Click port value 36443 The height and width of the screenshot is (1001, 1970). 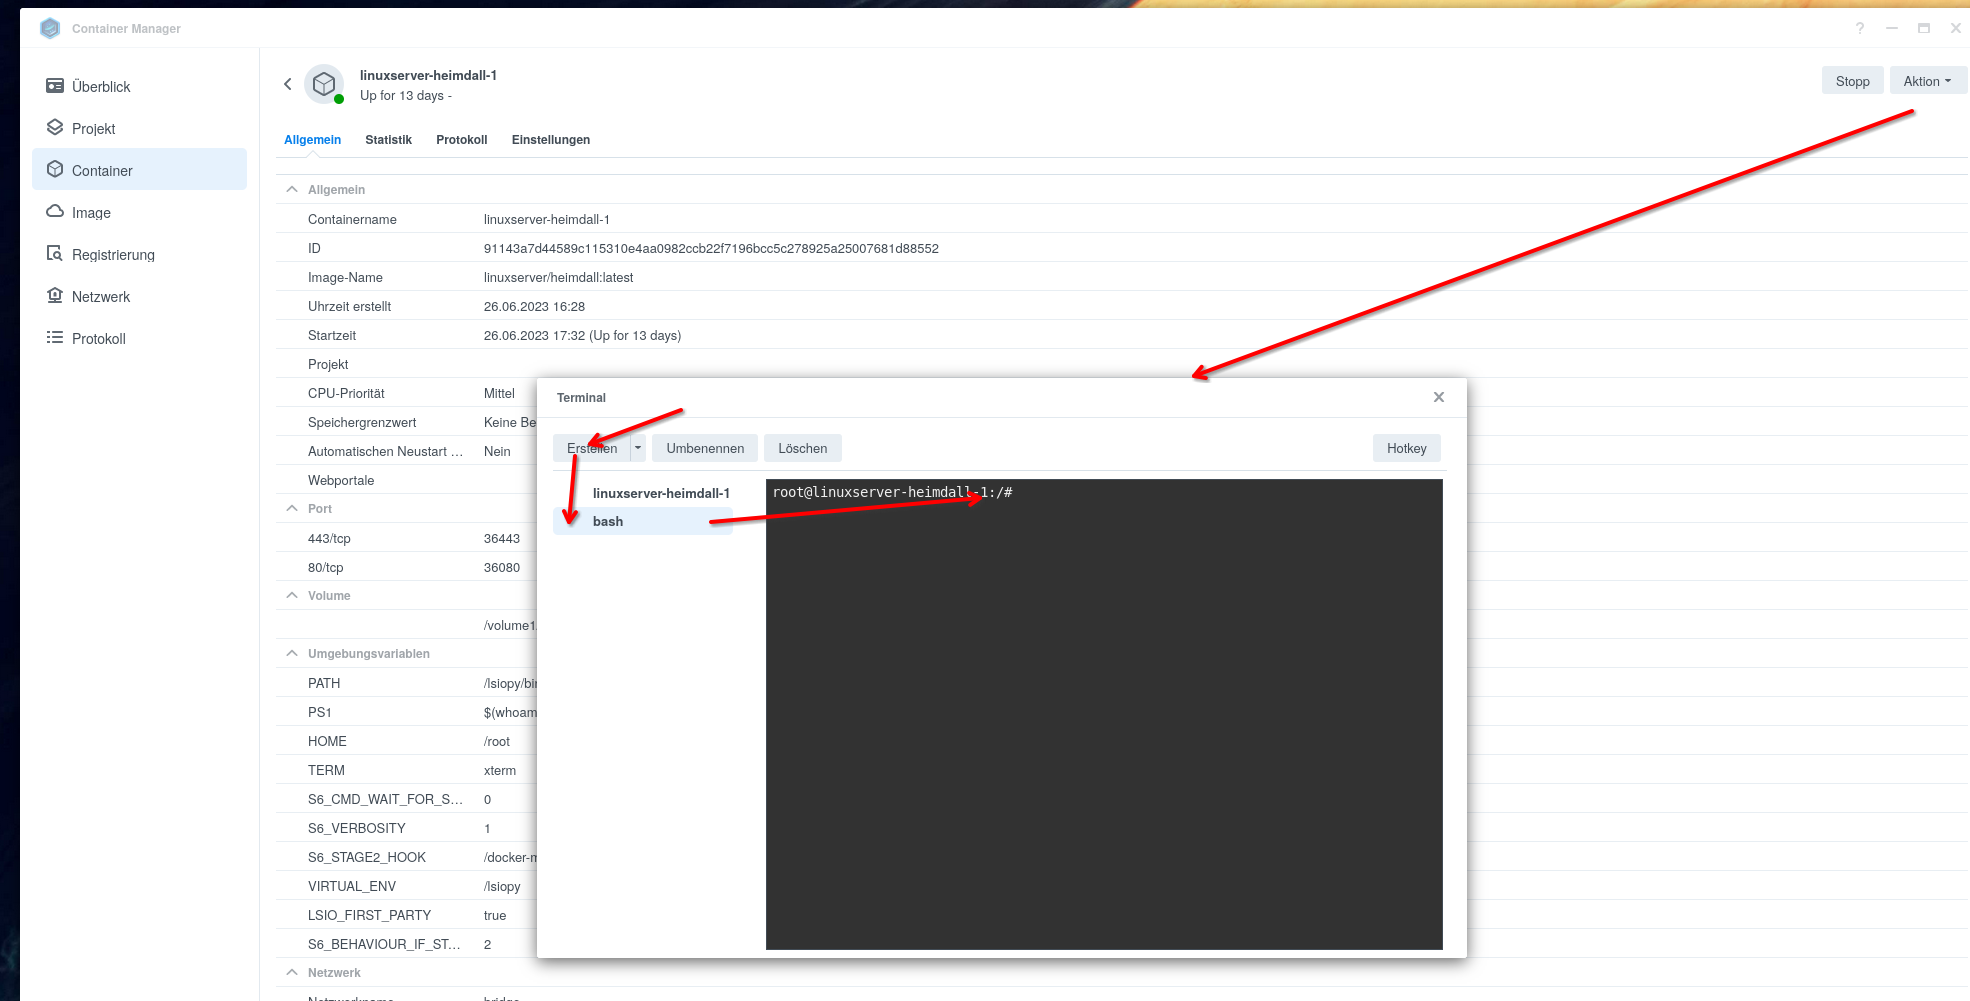pos(502,538)
